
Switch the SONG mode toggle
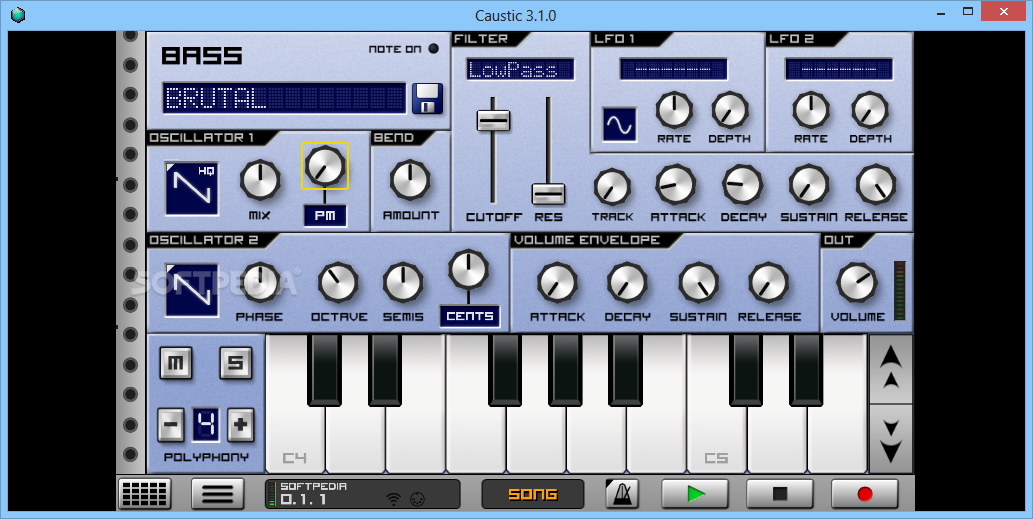(533, 494)
